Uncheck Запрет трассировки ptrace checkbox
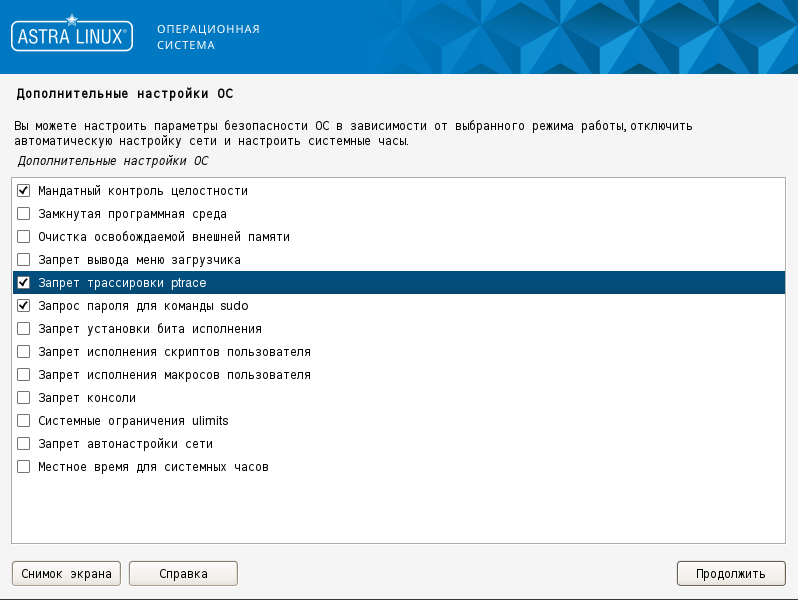798x600 pixels. 23,282
